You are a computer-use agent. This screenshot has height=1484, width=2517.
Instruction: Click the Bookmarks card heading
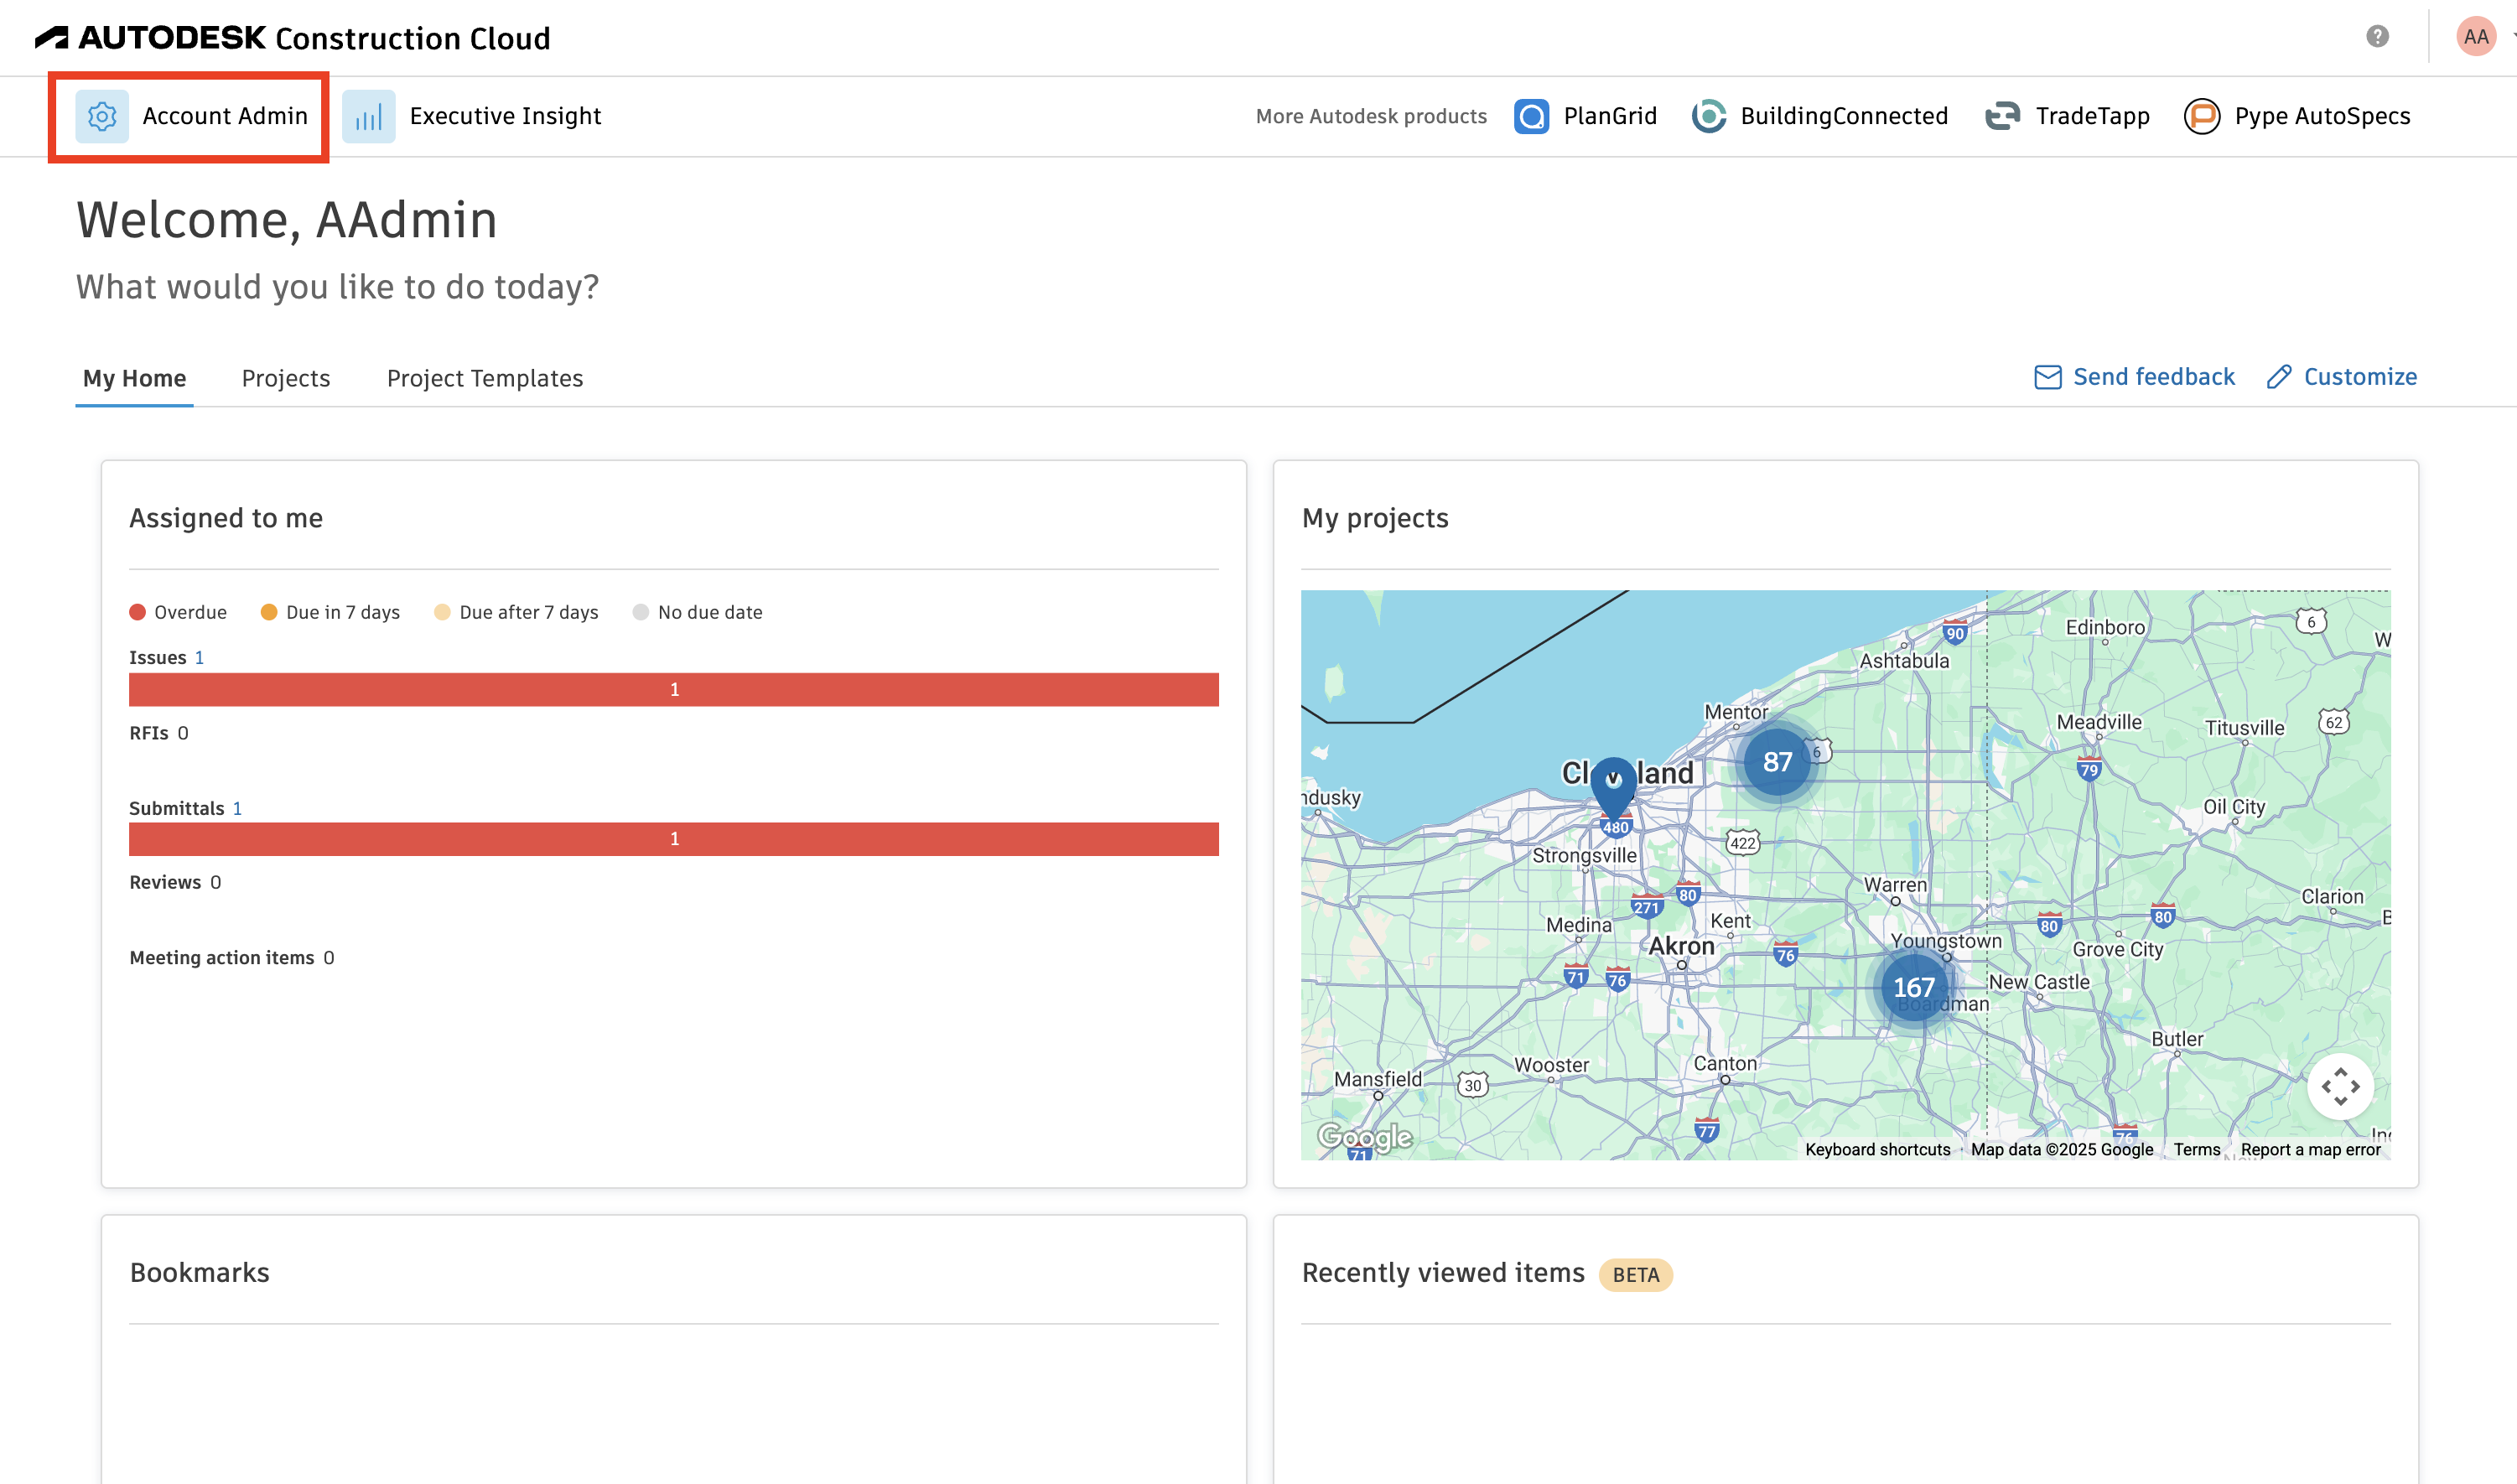tap(200, 1273)
